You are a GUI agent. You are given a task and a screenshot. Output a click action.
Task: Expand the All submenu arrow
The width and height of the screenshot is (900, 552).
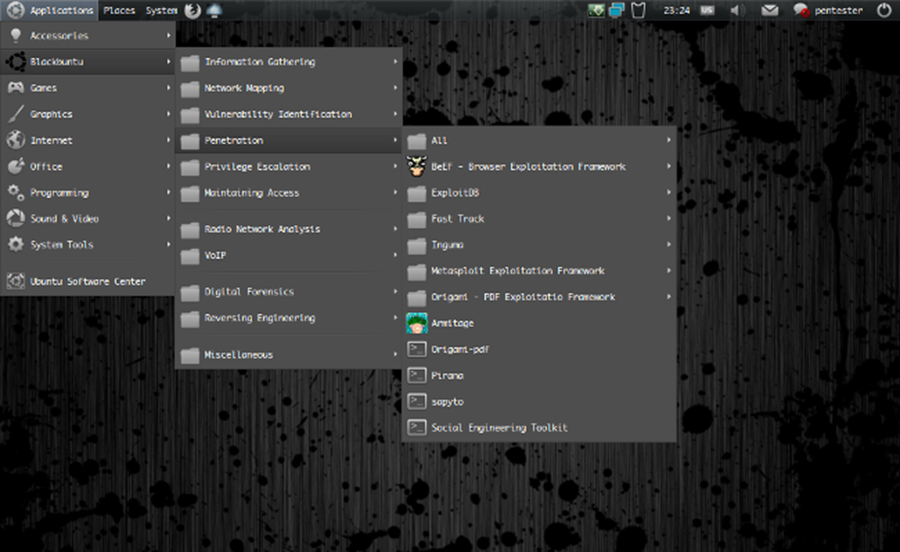(x=669, y=140)
